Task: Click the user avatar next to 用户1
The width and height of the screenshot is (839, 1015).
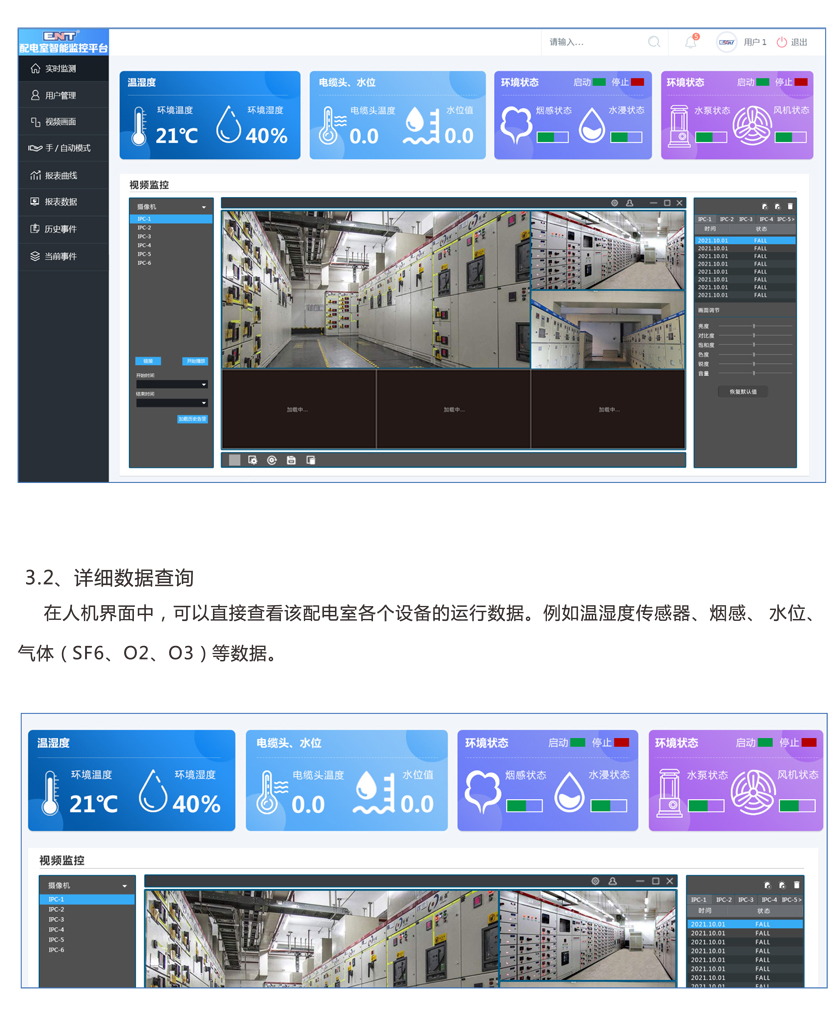Action: pos(726,42)
